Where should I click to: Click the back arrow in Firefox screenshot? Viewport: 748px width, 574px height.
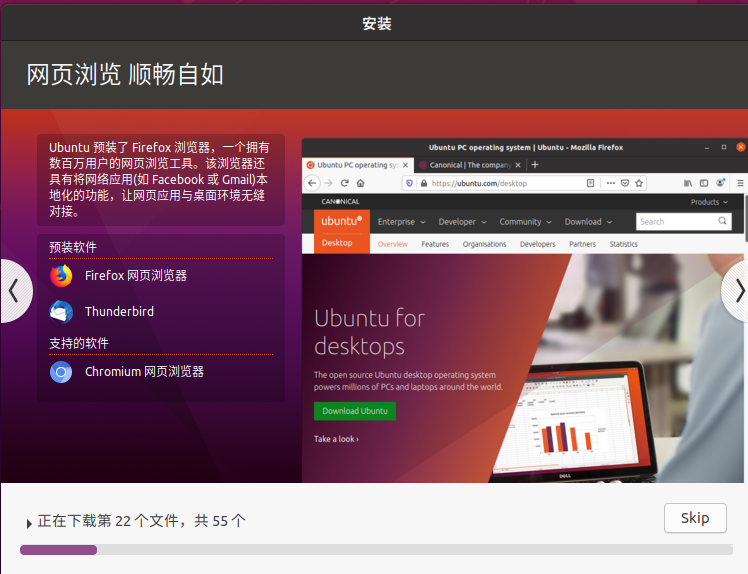tap(312, 183)
